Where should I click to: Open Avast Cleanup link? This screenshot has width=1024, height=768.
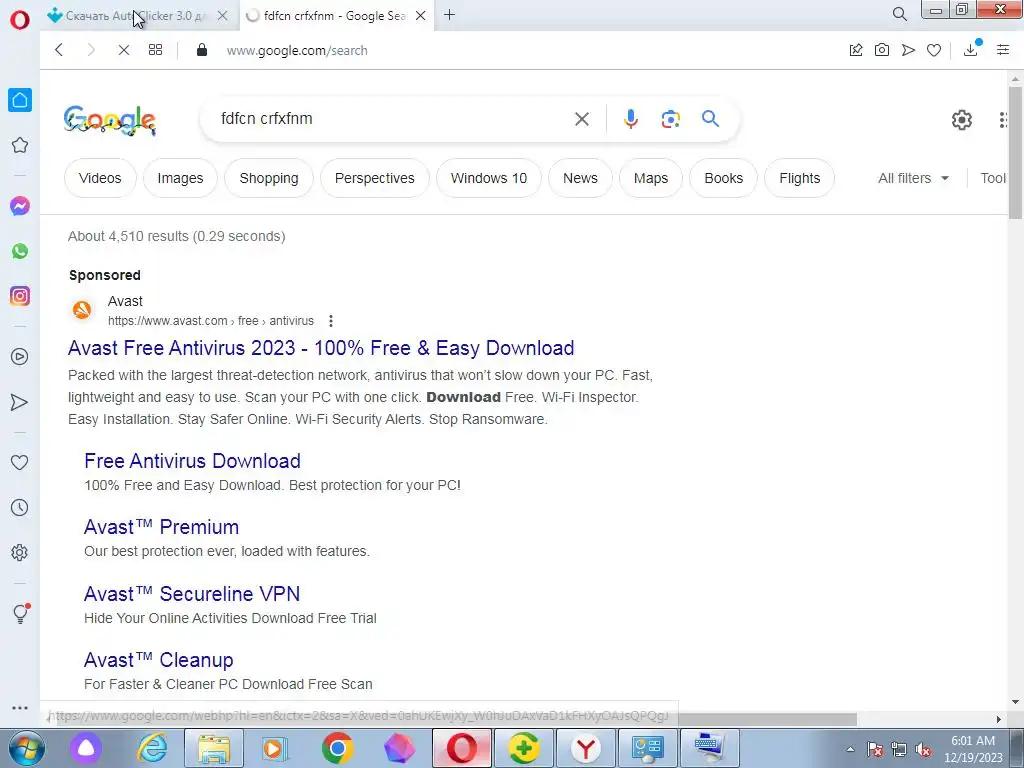click(x=159, y=660)
